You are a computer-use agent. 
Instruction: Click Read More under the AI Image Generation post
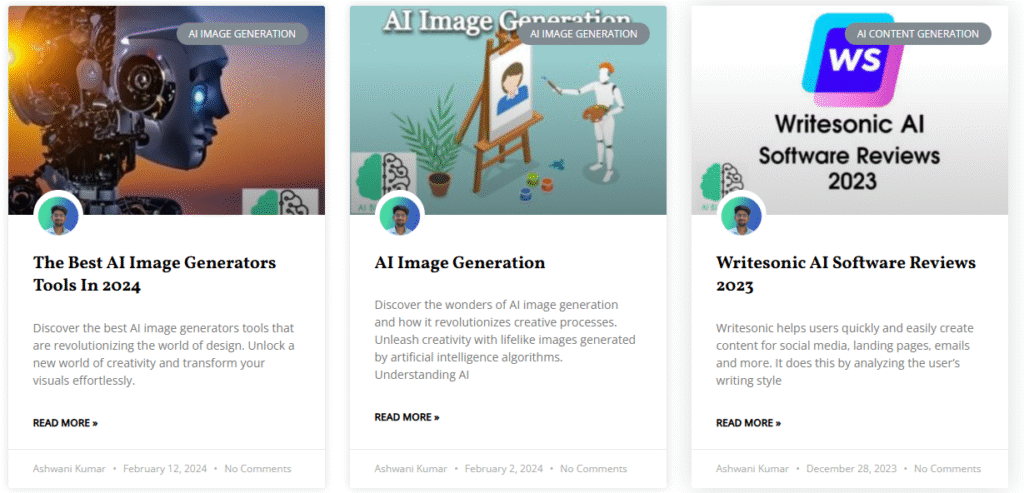(406, 417)
